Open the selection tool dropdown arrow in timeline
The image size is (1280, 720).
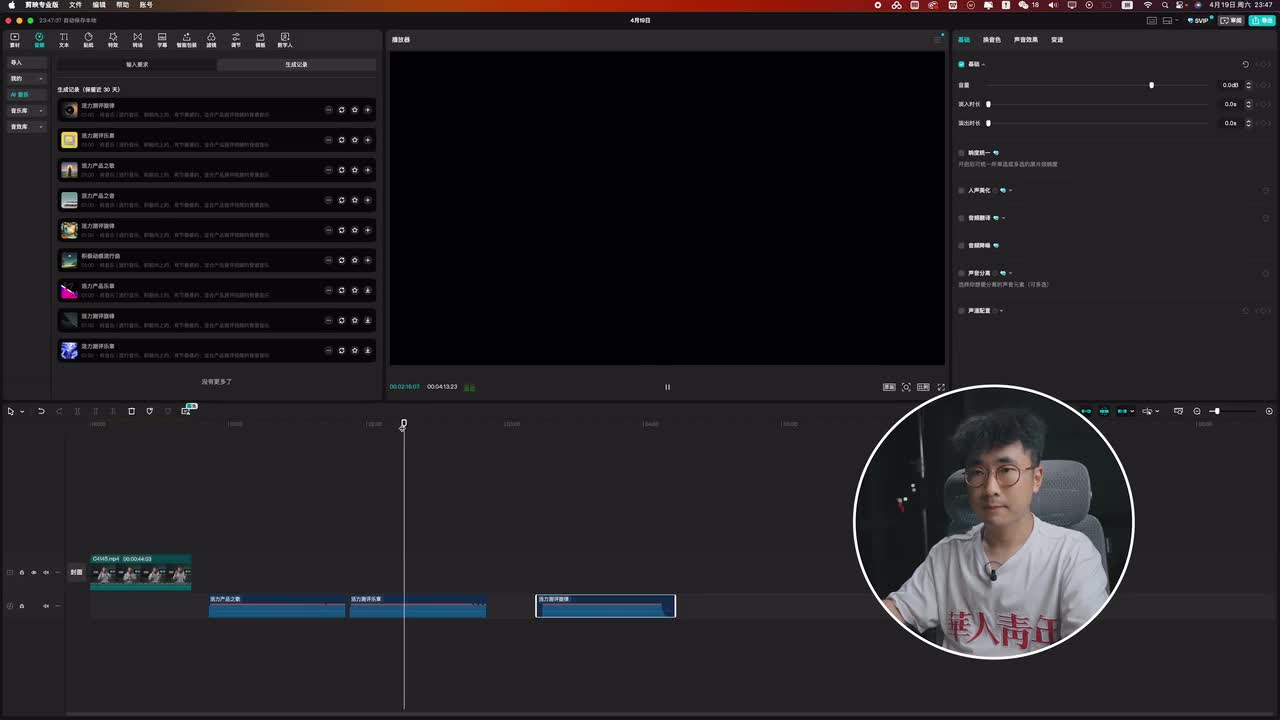coord(22,412)
